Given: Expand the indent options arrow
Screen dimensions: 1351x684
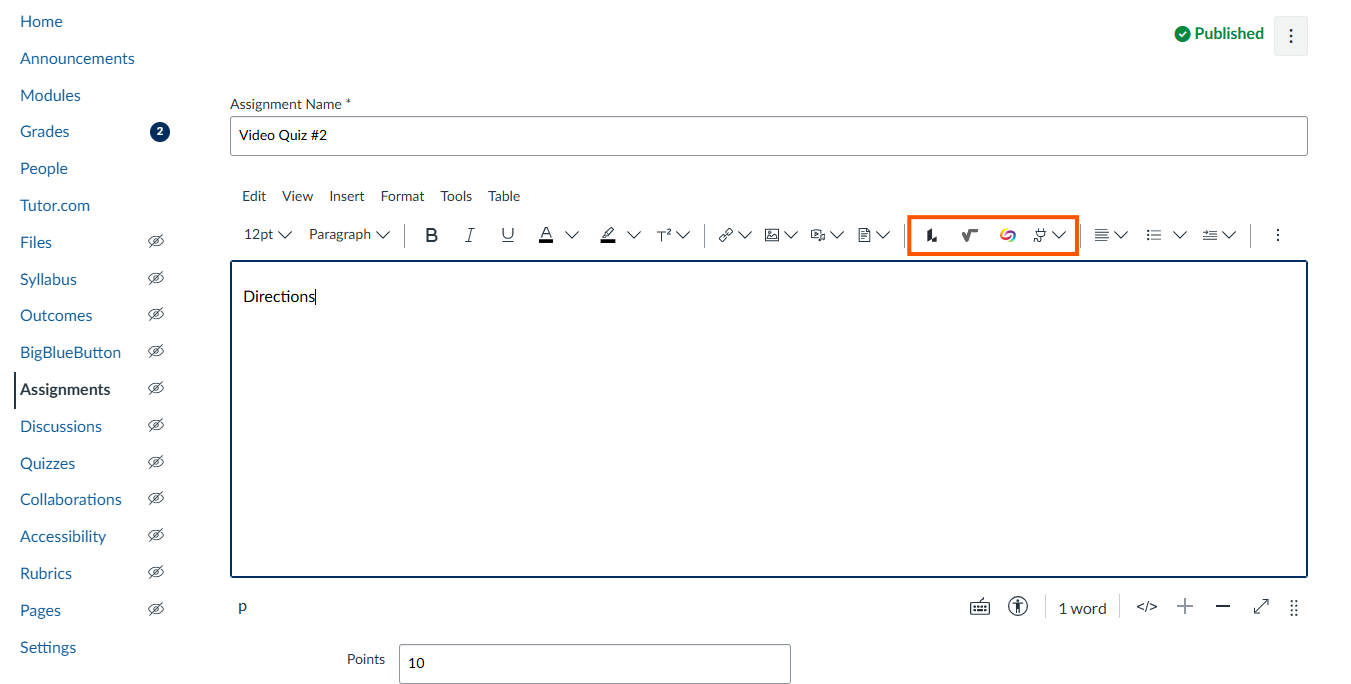Looking at the screenshot, I should pos(1229,235).
